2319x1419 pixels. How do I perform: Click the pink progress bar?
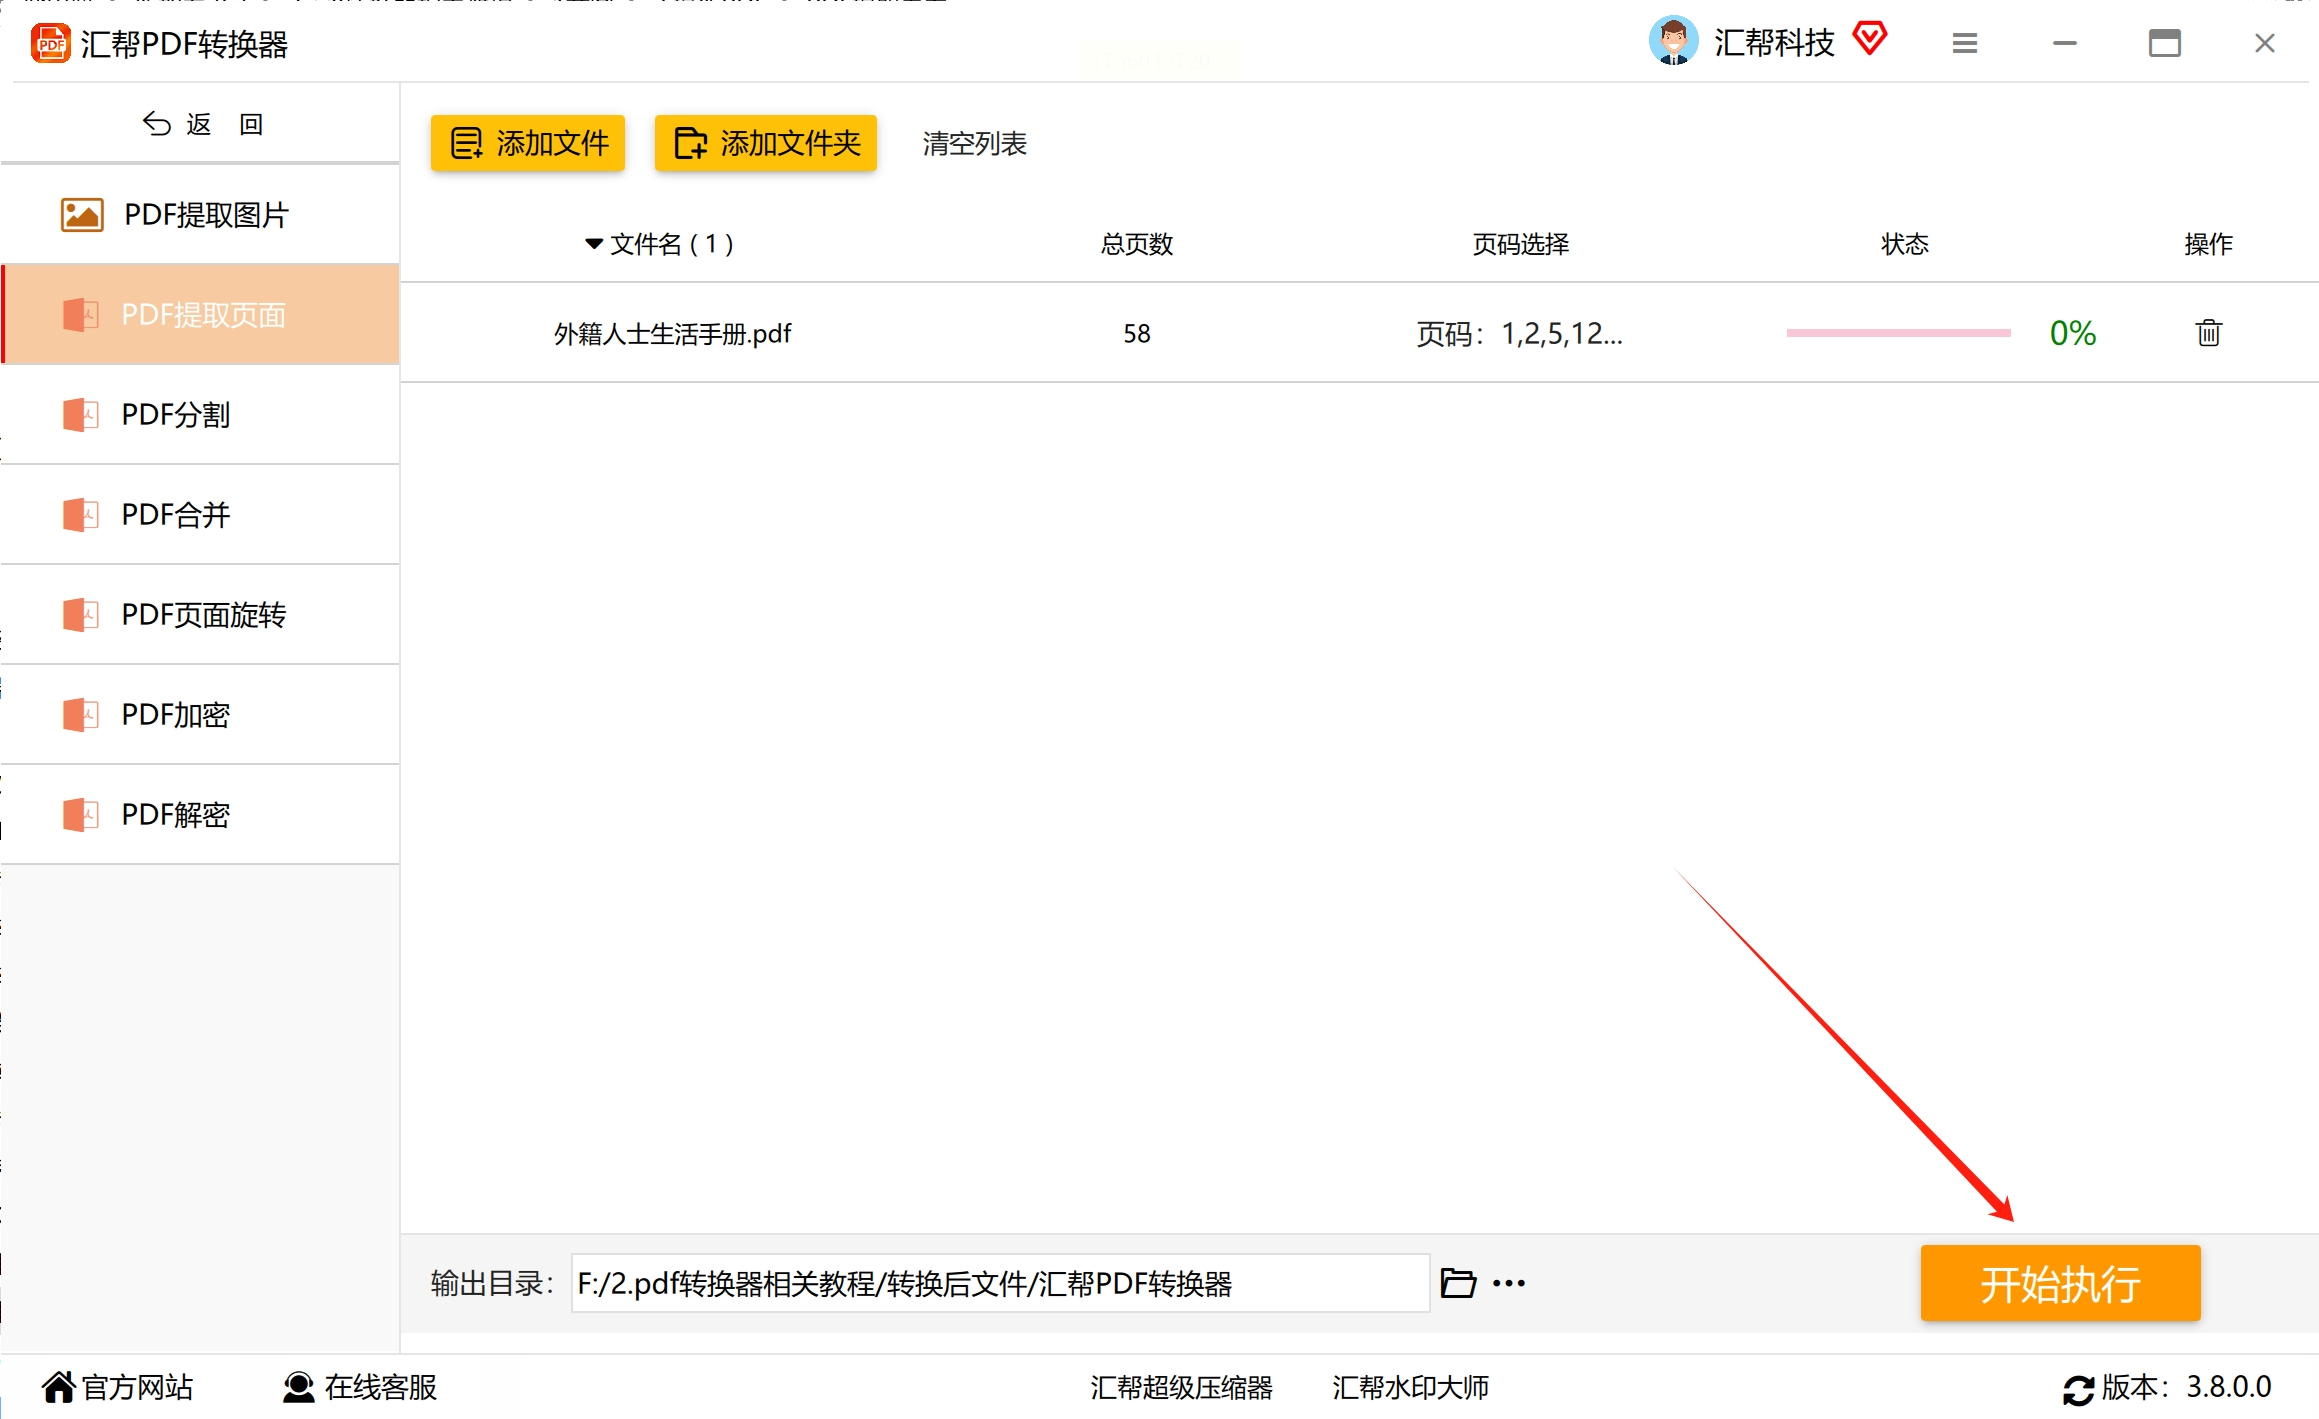1898,333
